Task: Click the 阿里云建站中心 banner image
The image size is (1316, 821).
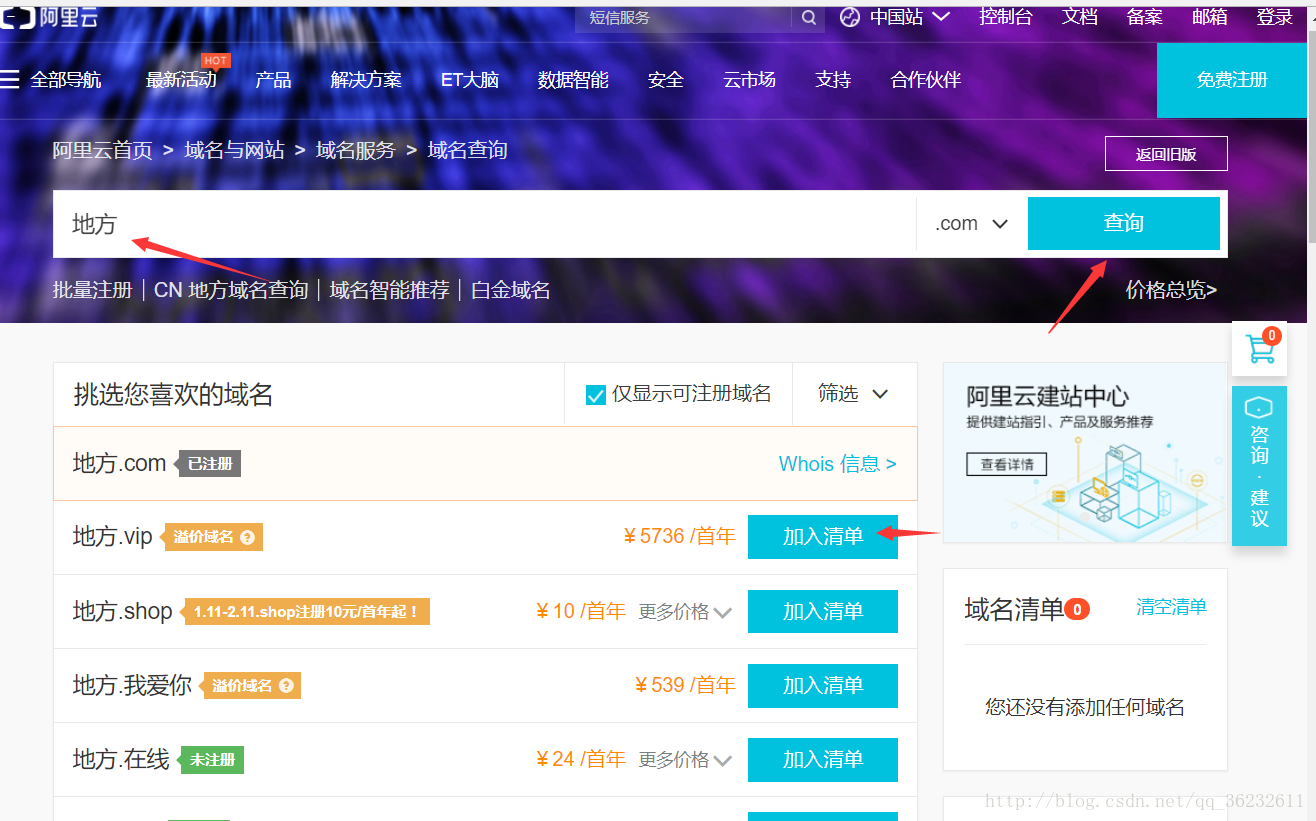Action: (x=1085, y=452)
